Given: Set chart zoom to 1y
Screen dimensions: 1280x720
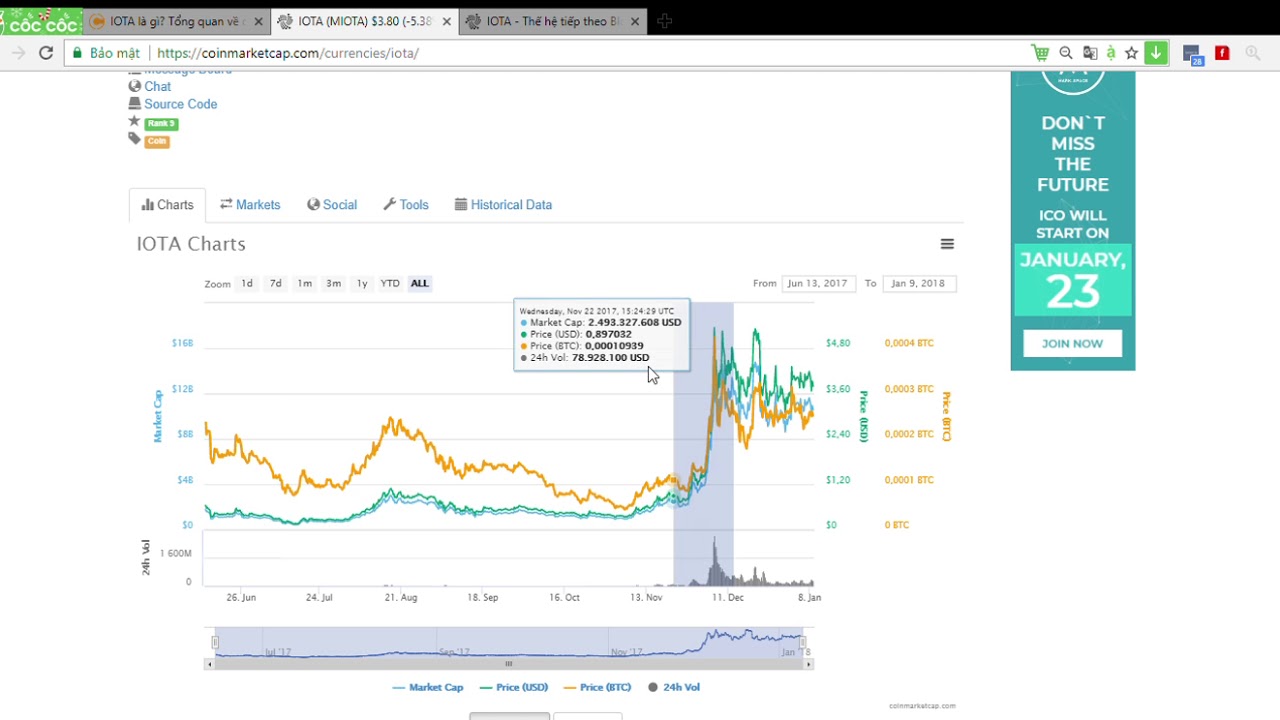Looking at the screenshot, I should click(x=362, y=283).
